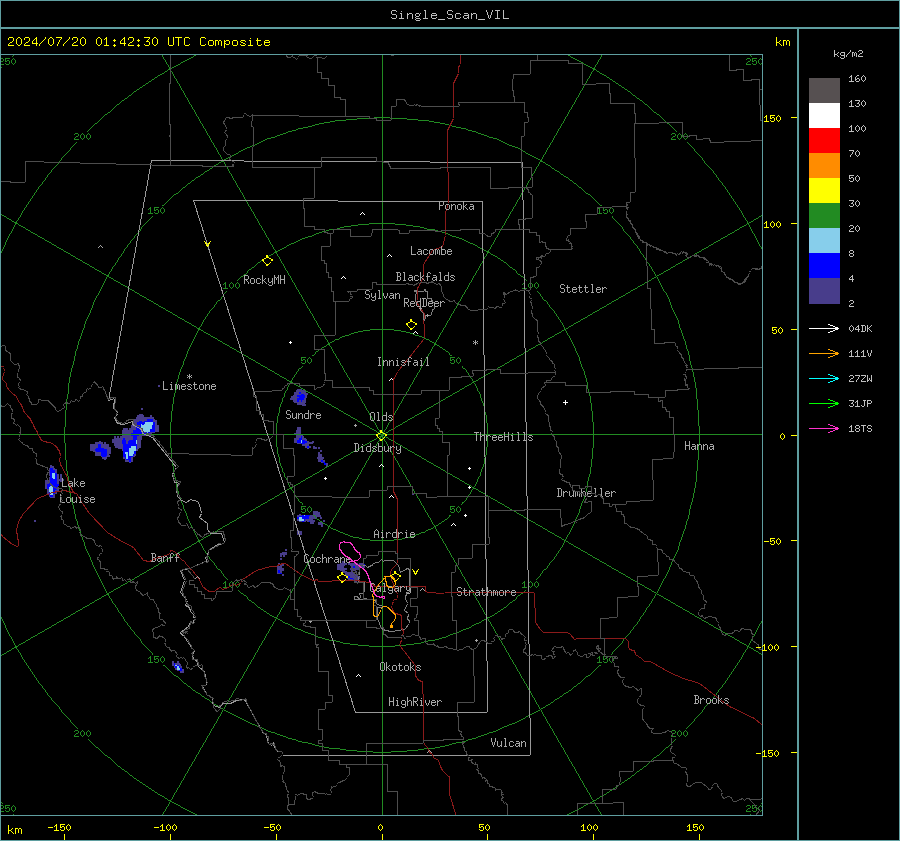Click the Okotoks map label
This screenshot has height=841, width=900.
click(400, 667)
